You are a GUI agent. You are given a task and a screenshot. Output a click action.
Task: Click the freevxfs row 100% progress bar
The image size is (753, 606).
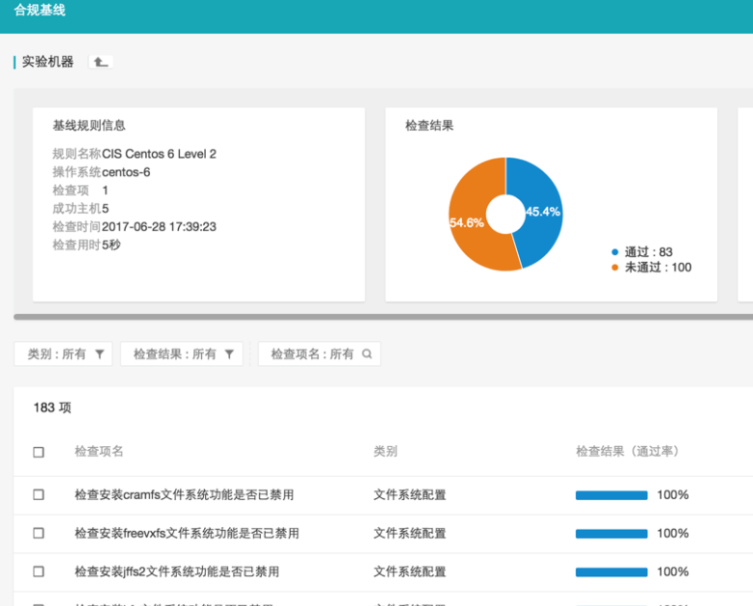pyautogui.click(x=611, y=533)
